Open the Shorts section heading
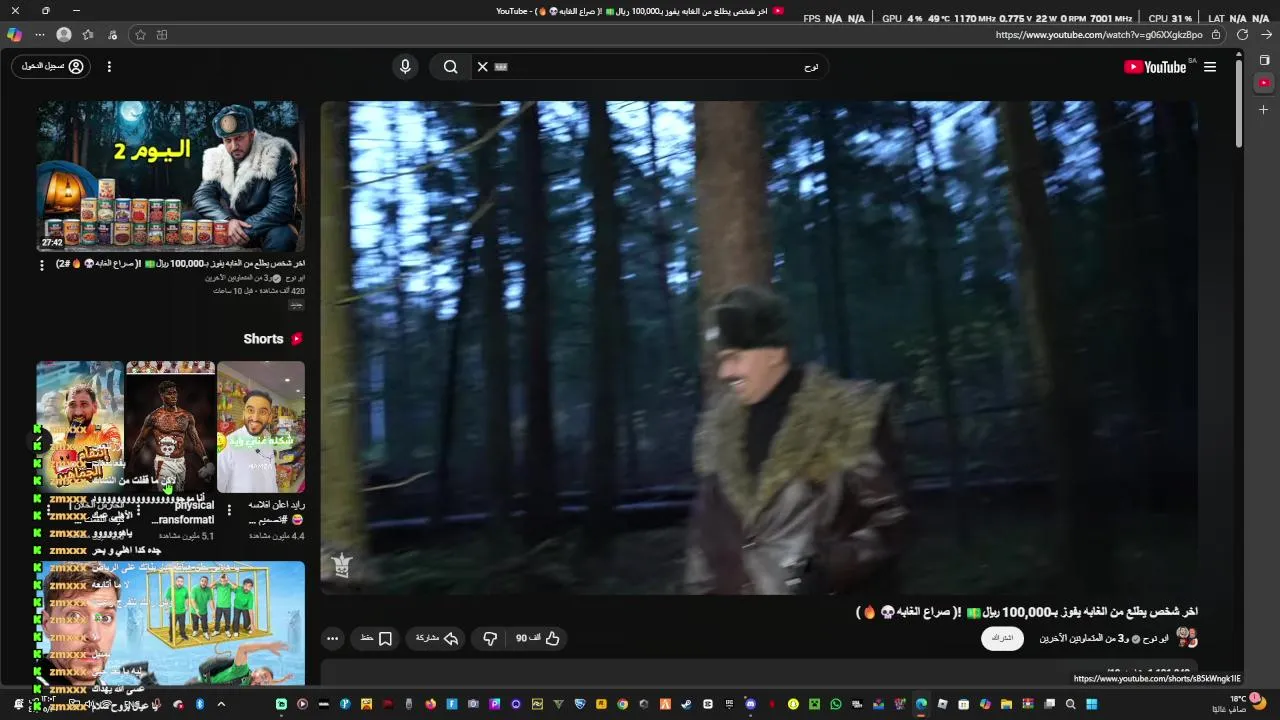Image resolution: width=1280 pixels, height=720 pixels. point(273,339)
